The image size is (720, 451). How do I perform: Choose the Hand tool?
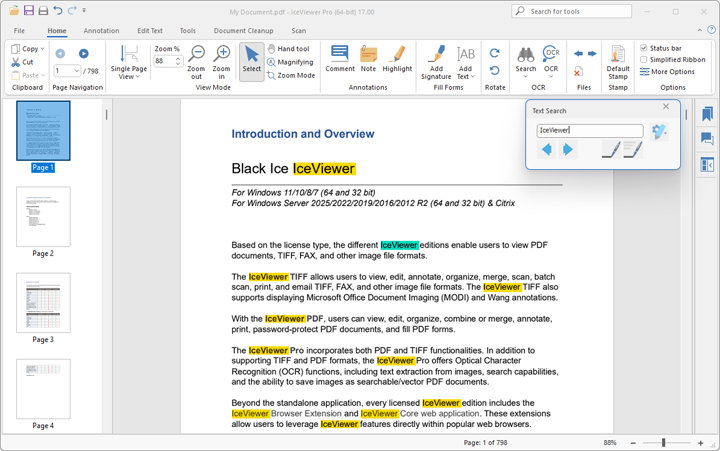pos(289,49)
